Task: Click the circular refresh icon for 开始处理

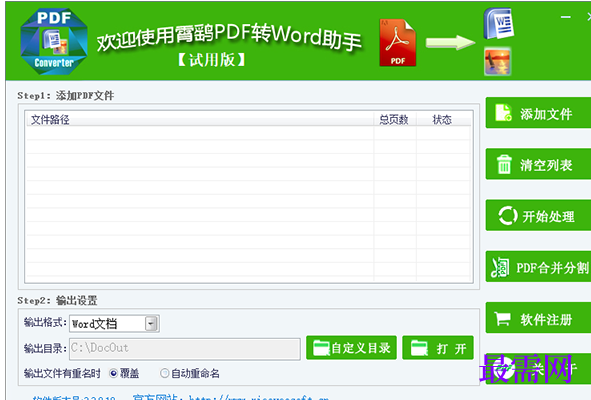Action: click(x=507, y=216)
